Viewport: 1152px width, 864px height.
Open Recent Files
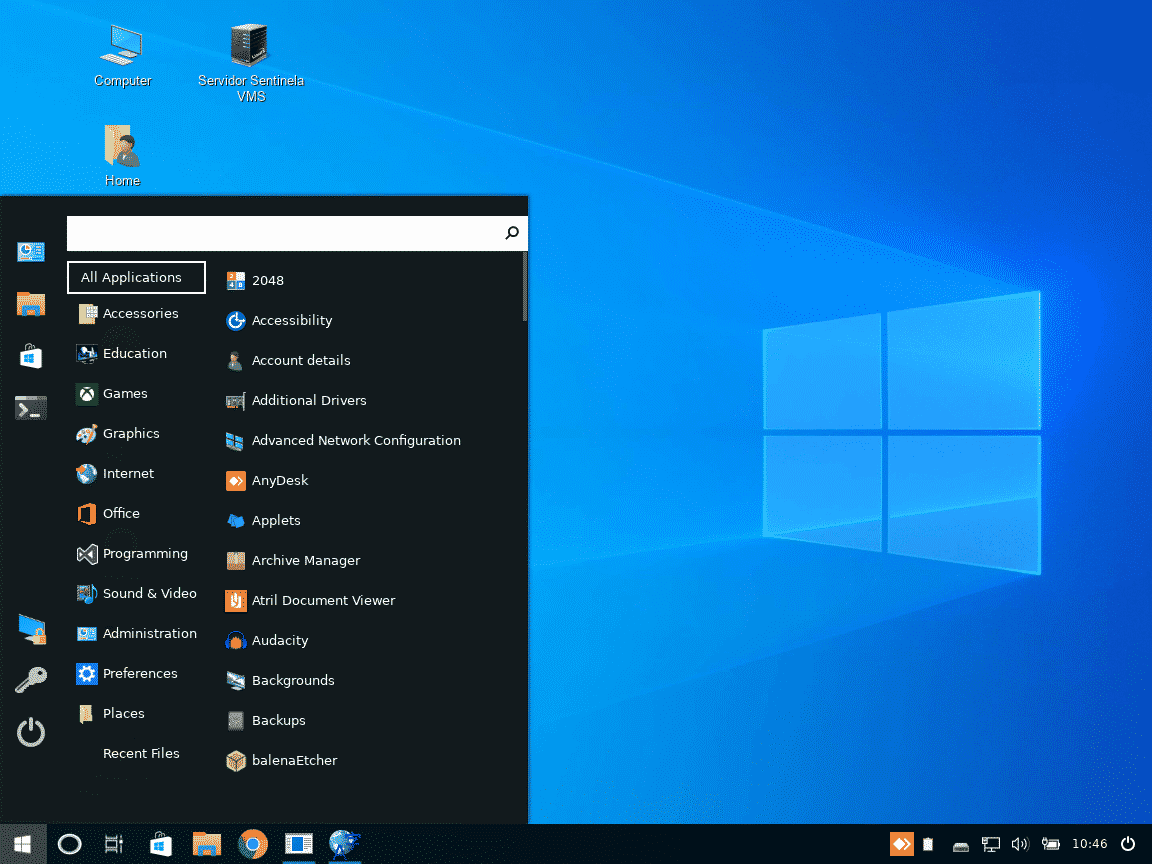141,753
